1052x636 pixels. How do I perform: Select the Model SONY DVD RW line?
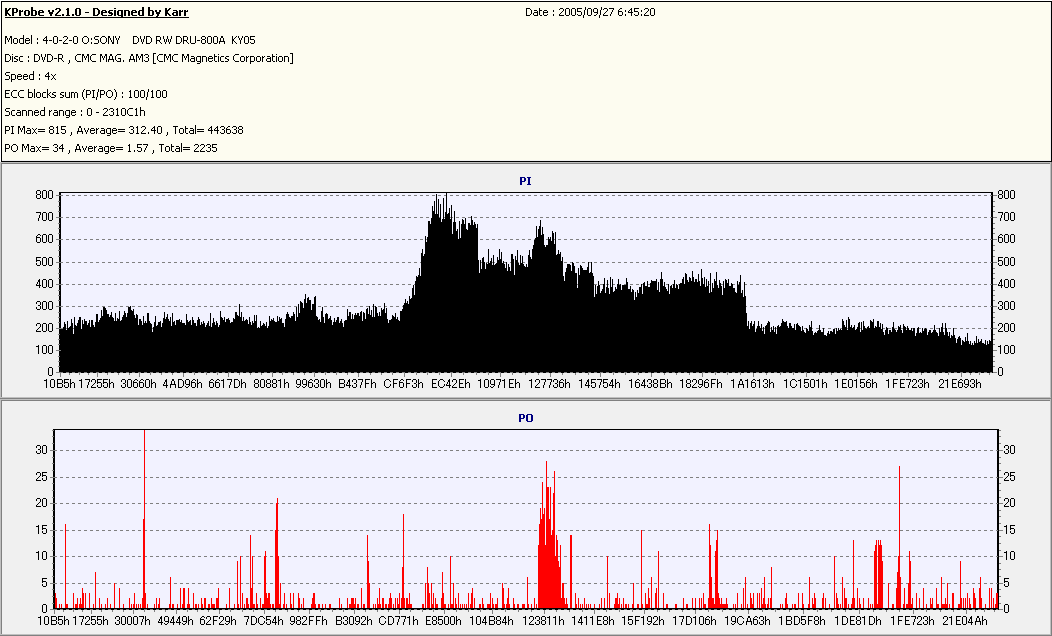point(129,40)
